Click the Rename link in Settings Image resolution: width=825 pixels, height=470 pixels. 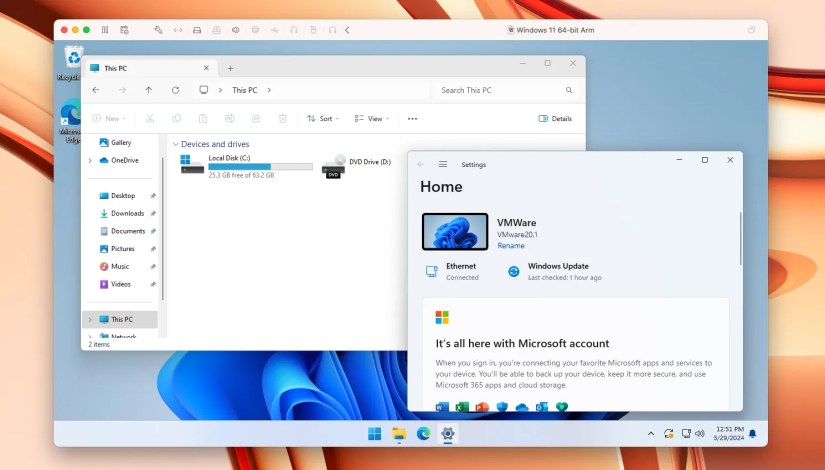[511, 245]
